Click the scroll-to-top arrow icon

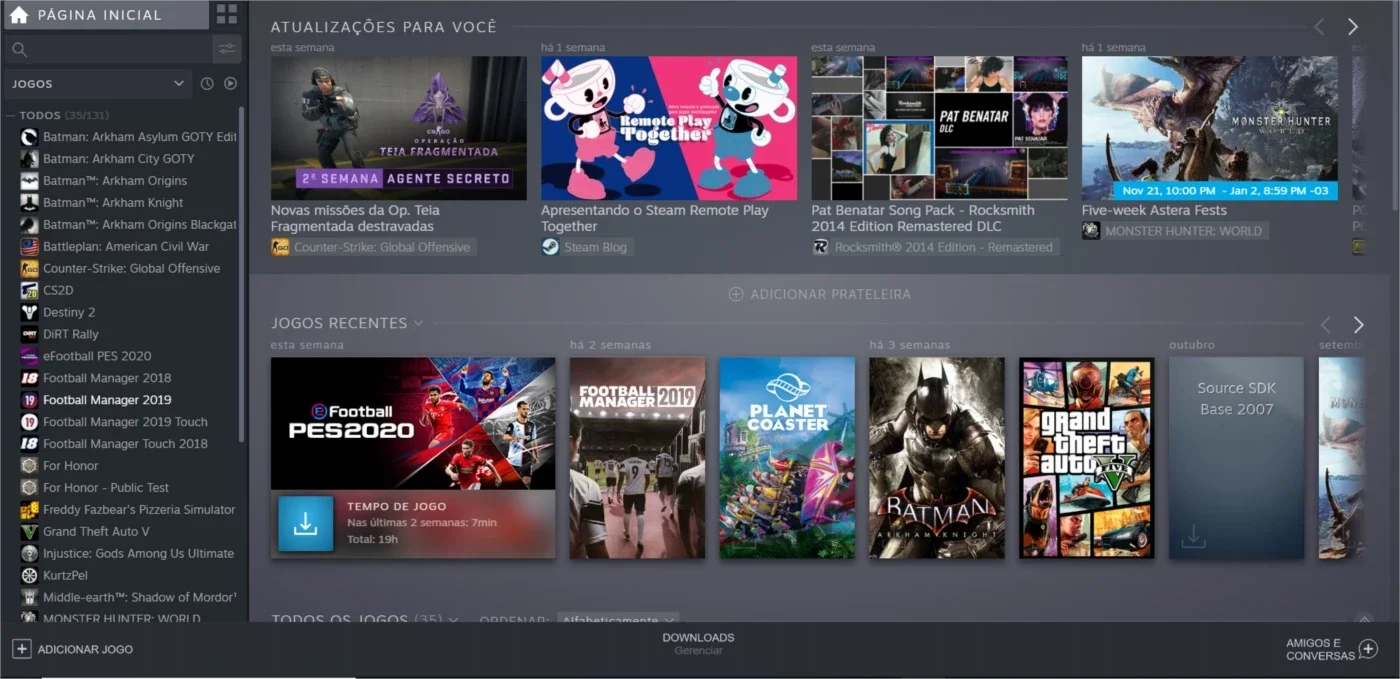point(1364,620)
